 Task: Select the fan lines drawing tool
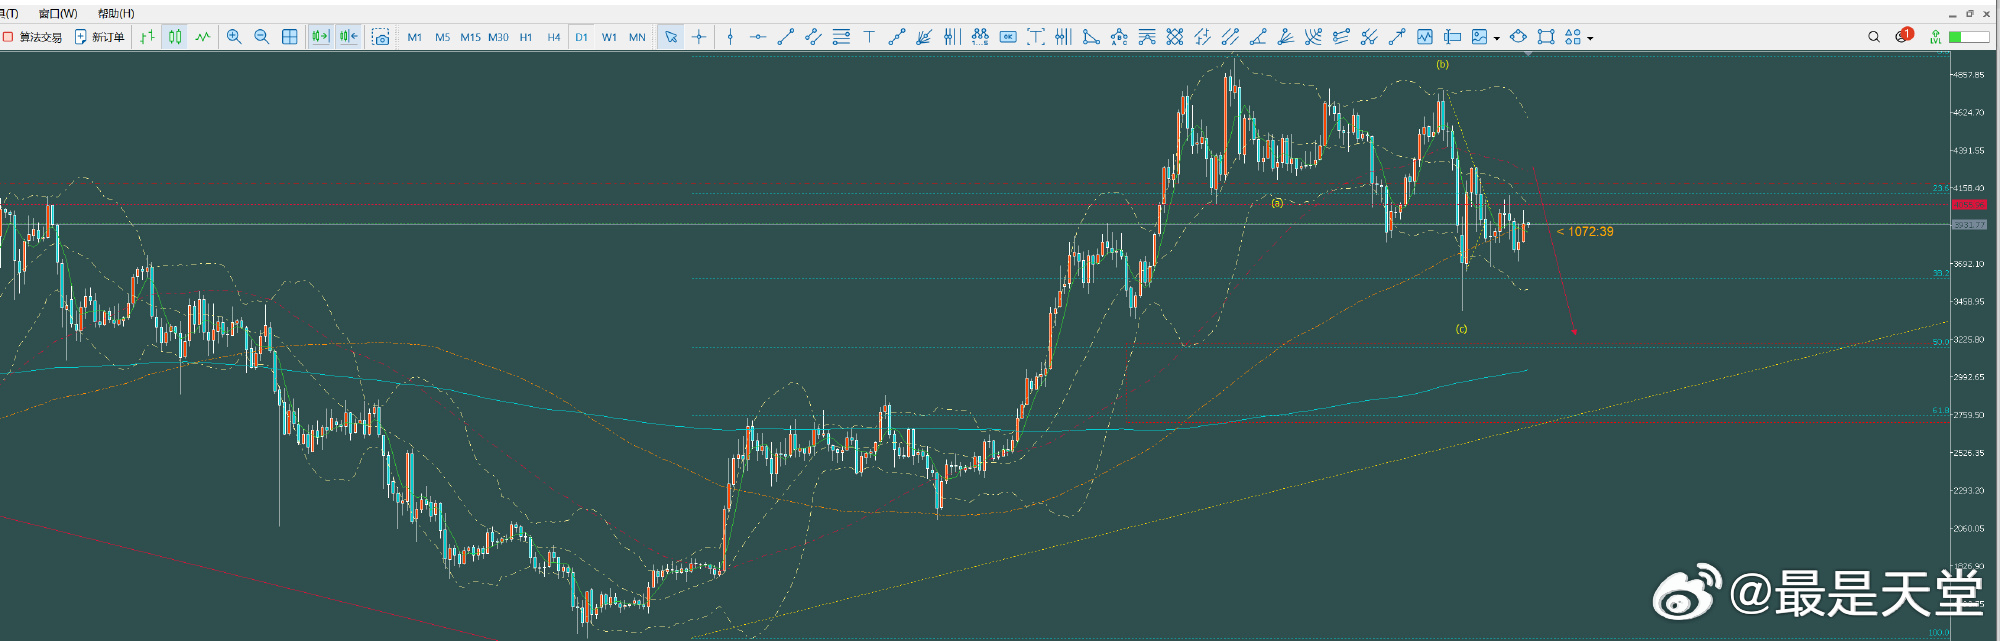[x=925, y=37]
